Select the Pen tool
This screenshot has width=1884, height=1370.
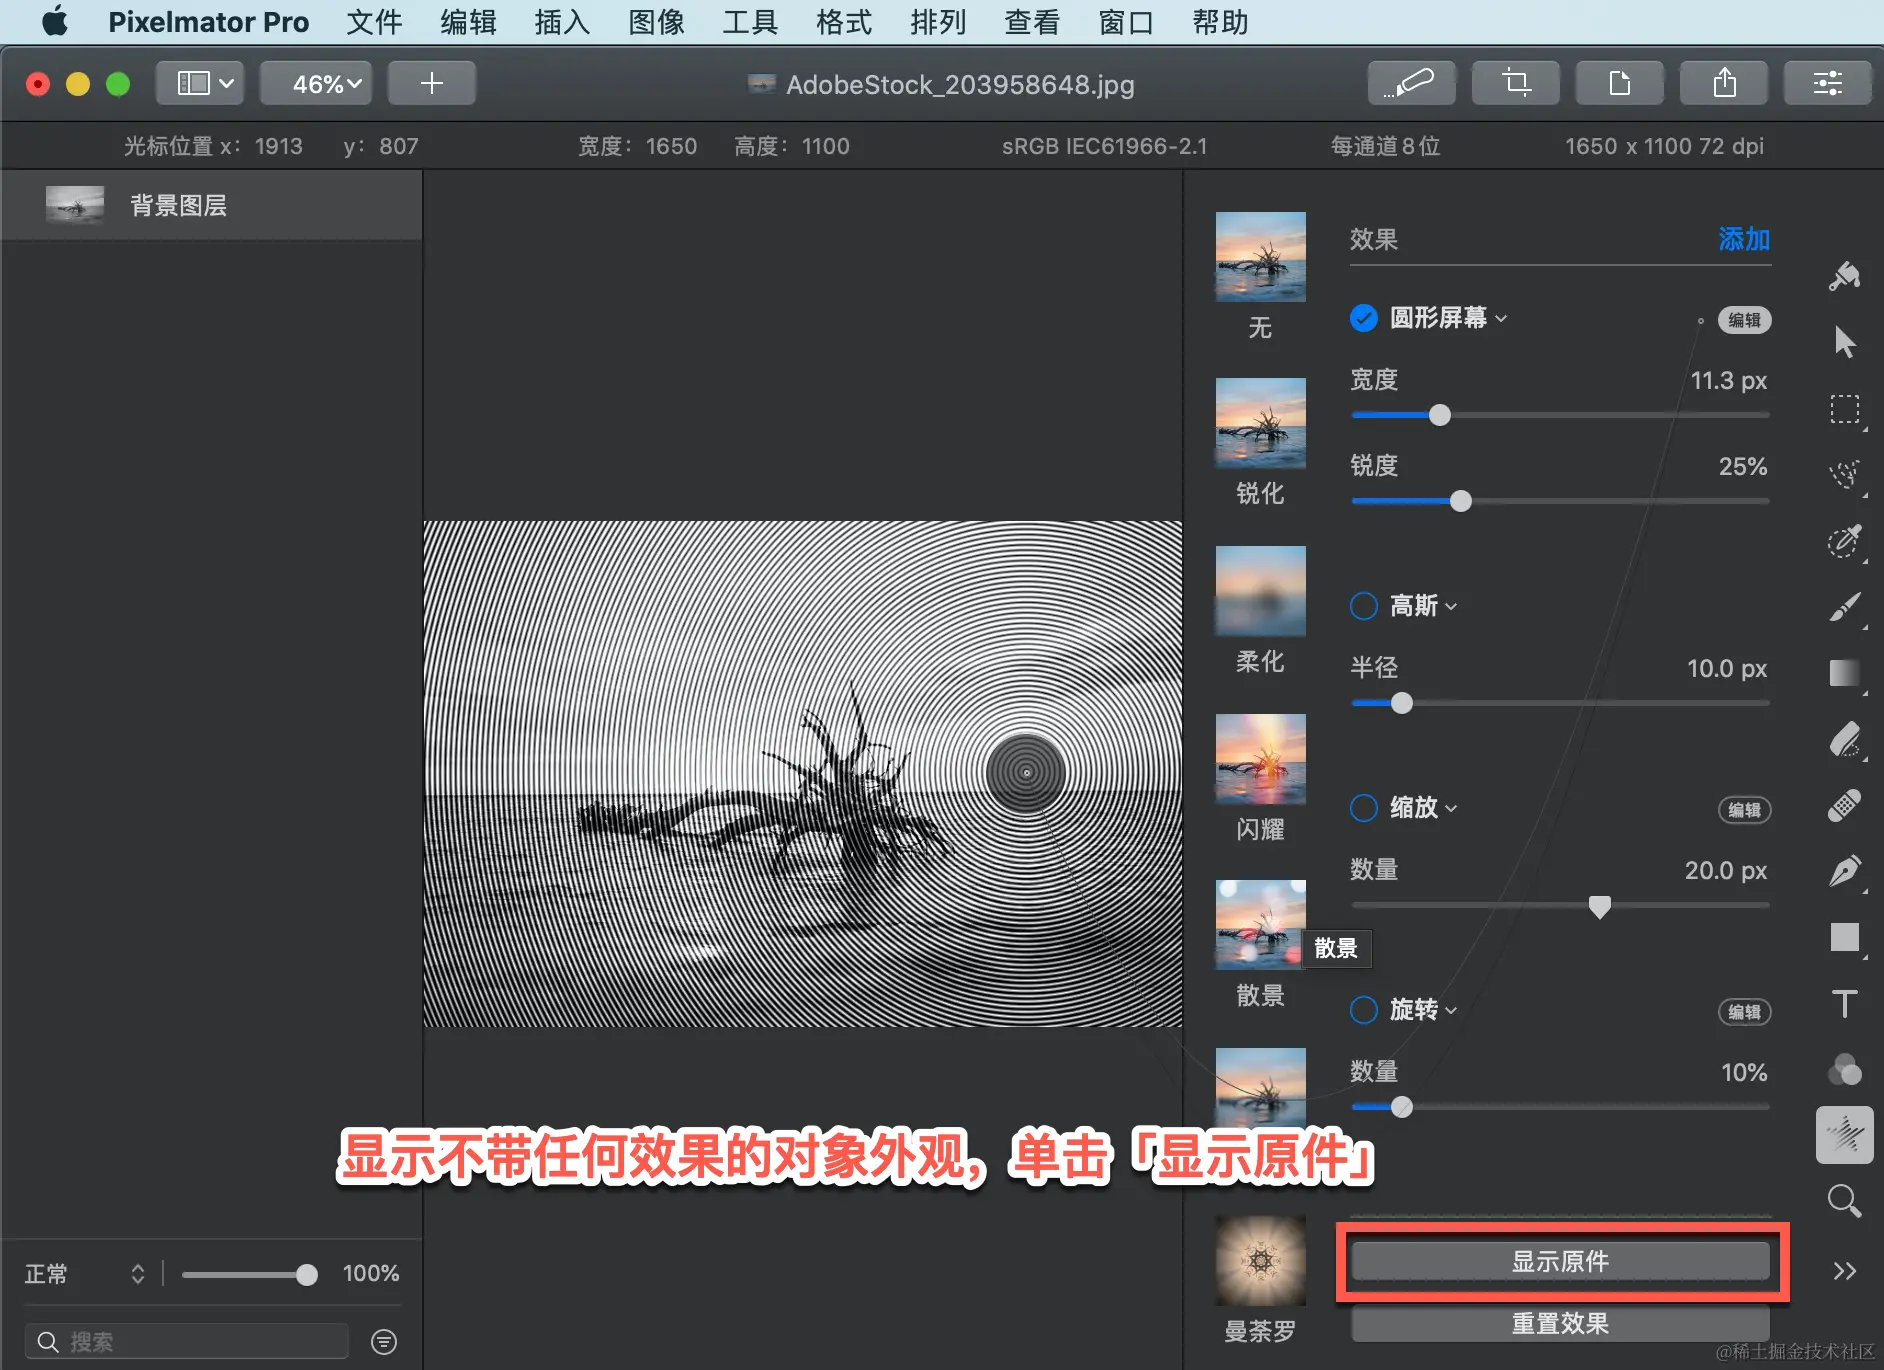pos(1845,871)
